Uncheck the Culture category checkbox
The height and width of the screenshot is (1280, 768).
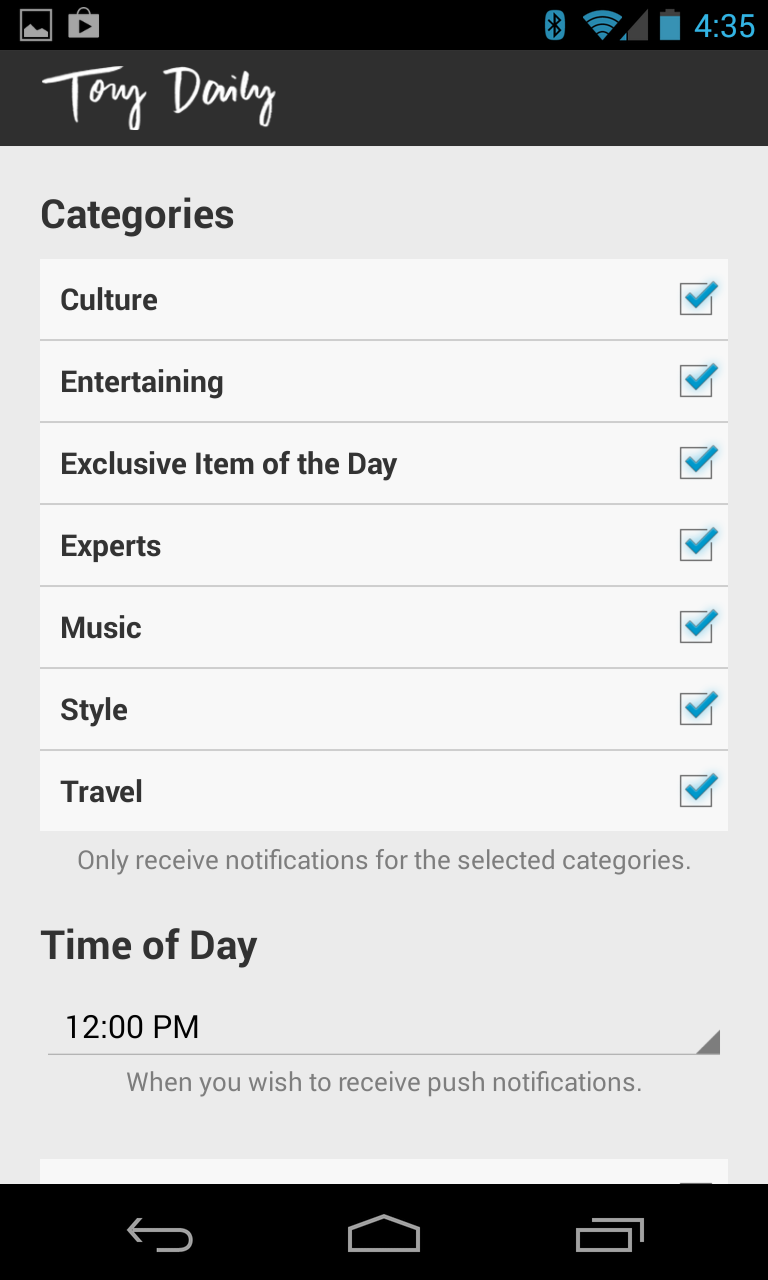tap(697, 299)
